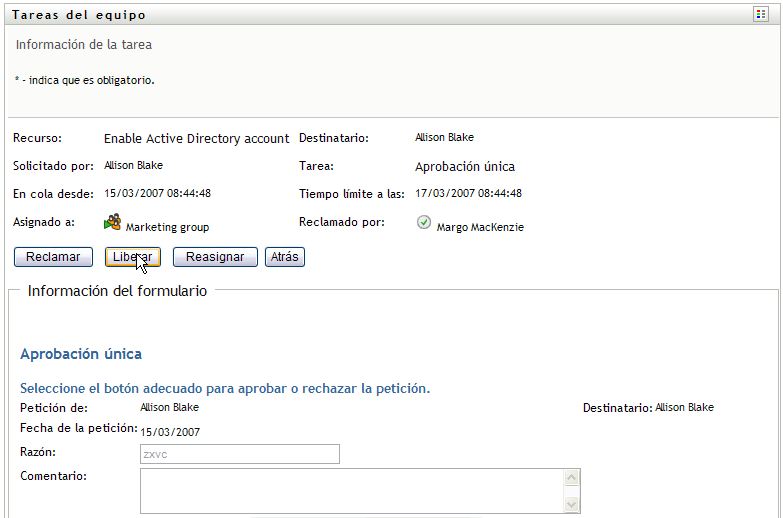Click the Margo MacKenzie name
The height and width of the screenshot is (518, 783).
click(480, 227)
